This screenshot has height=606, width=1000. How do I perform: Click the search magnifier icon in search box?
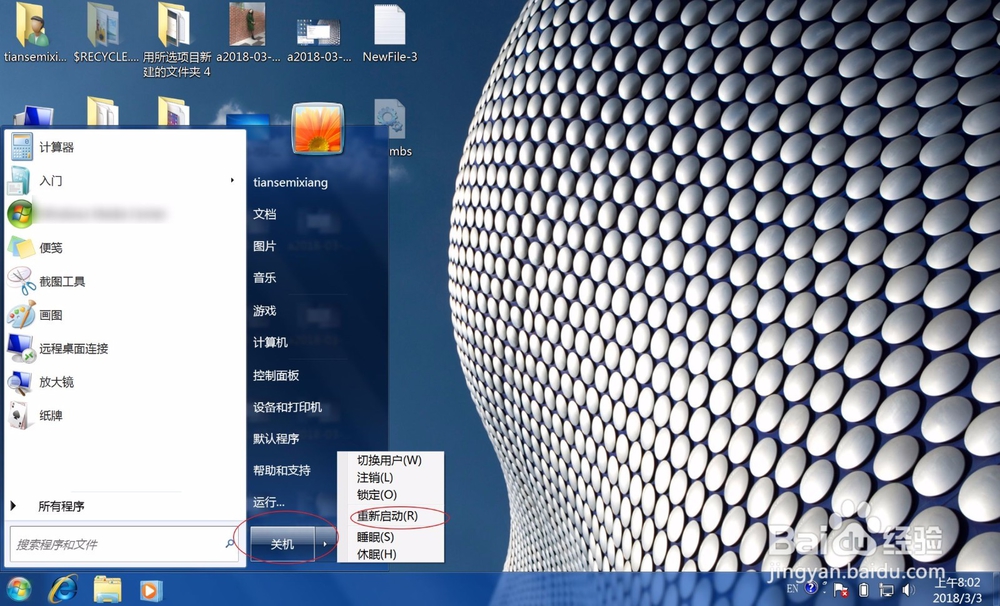[x=230, y=543]
